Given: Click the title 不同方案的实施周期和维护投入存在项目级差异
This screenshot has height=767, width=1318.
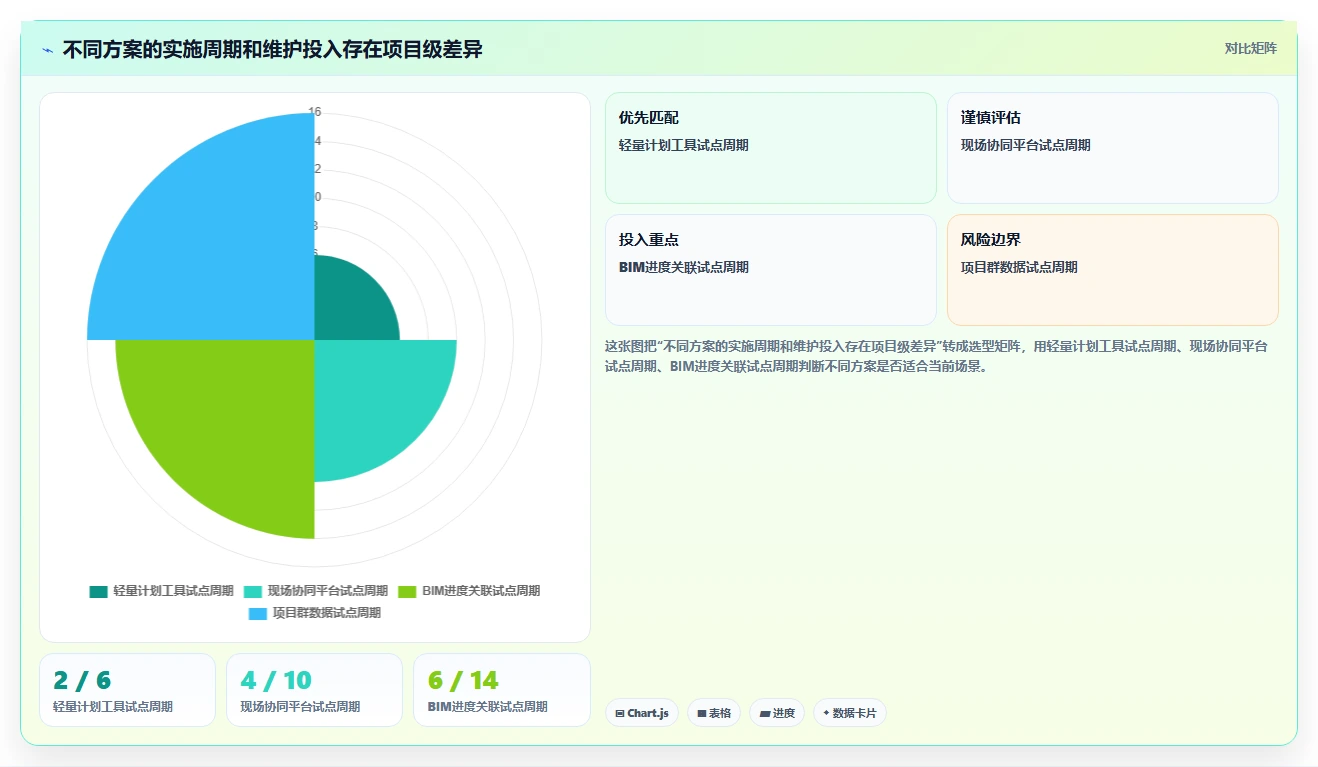Looking at the screenshot, I should (x=272, y=49).
